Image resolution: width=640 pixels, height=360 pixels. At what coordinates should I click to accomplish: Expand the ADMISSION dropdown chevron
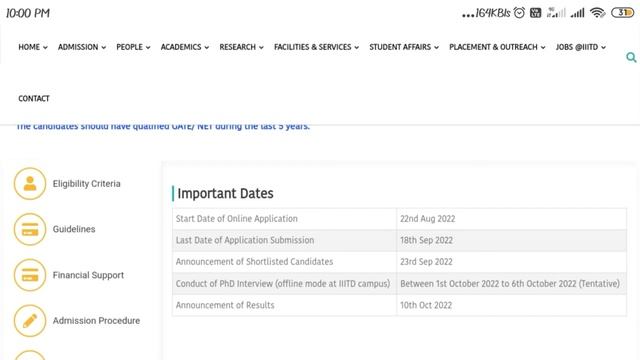point(104,48)
